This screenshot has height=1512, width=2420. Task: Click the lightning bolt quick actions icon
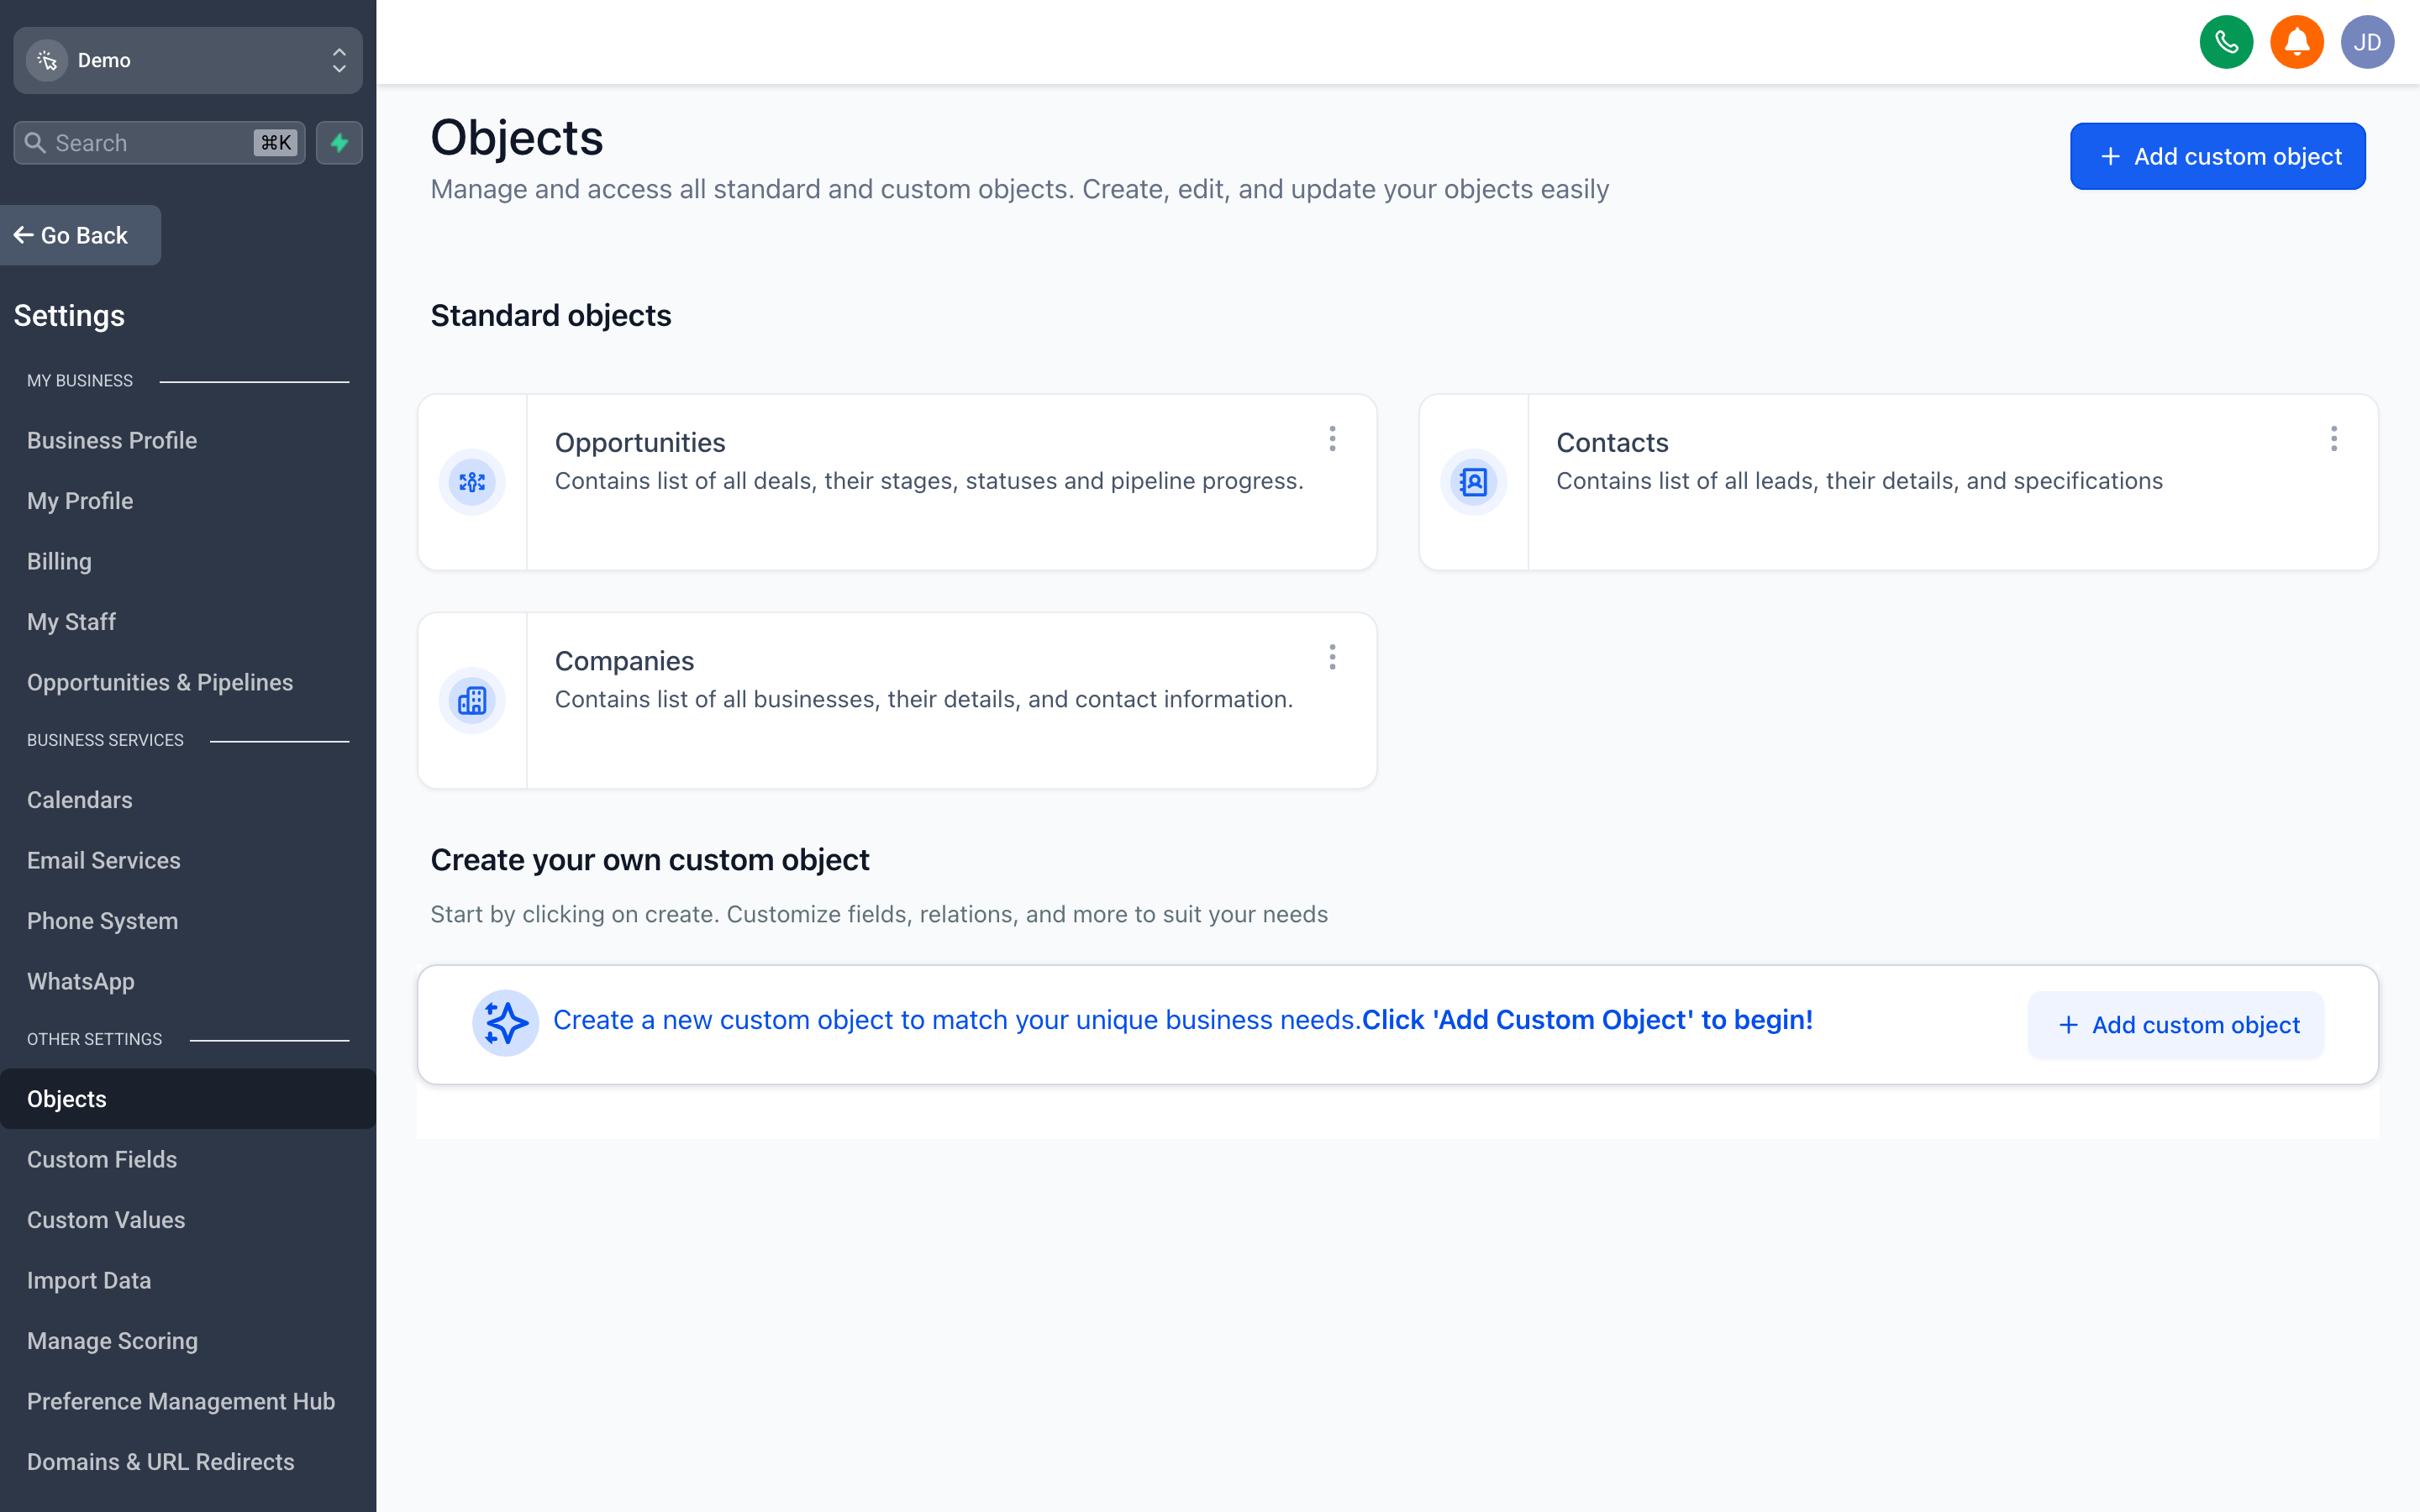click(x=339, y=143)
